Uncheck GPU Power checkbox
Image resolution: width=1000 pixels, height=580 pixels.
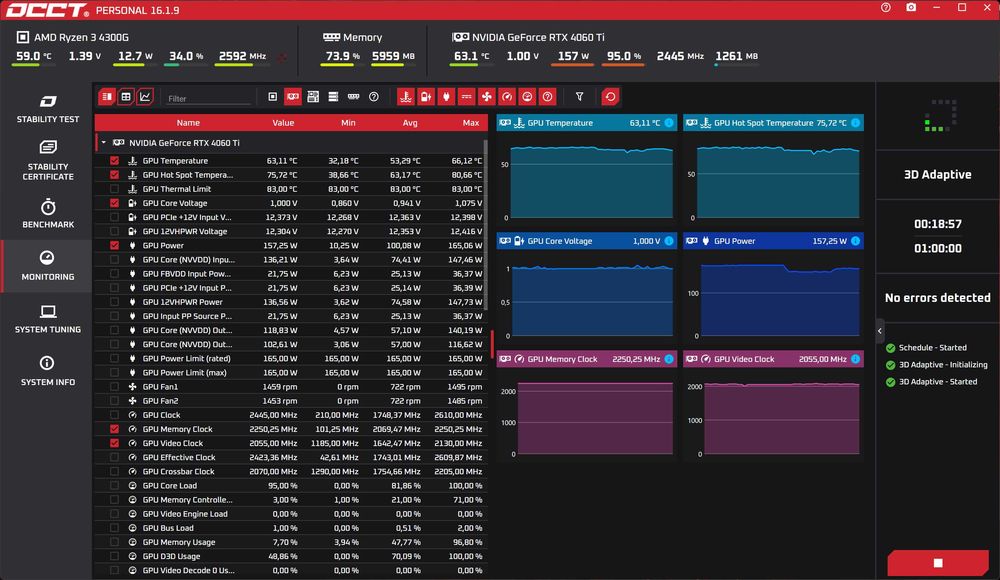point(114,245)
